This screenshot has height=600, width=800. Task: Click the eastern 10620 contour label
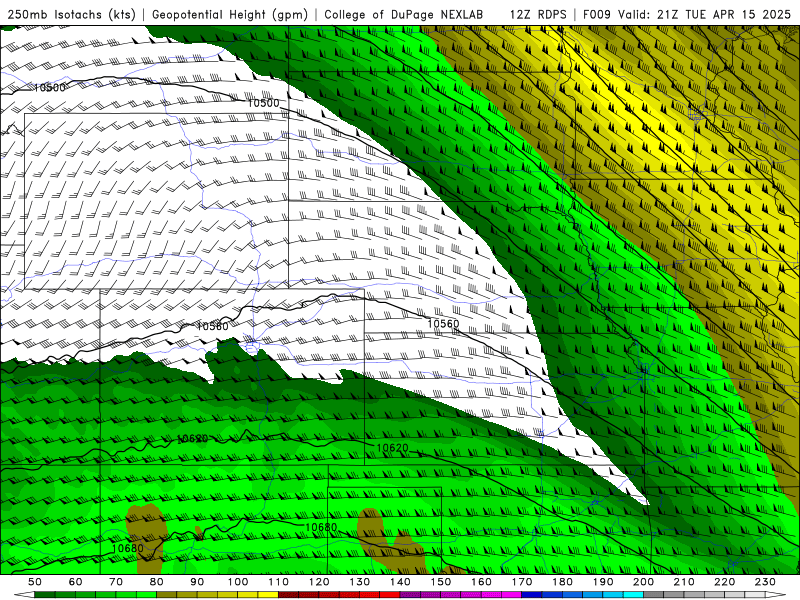point(392,447)
